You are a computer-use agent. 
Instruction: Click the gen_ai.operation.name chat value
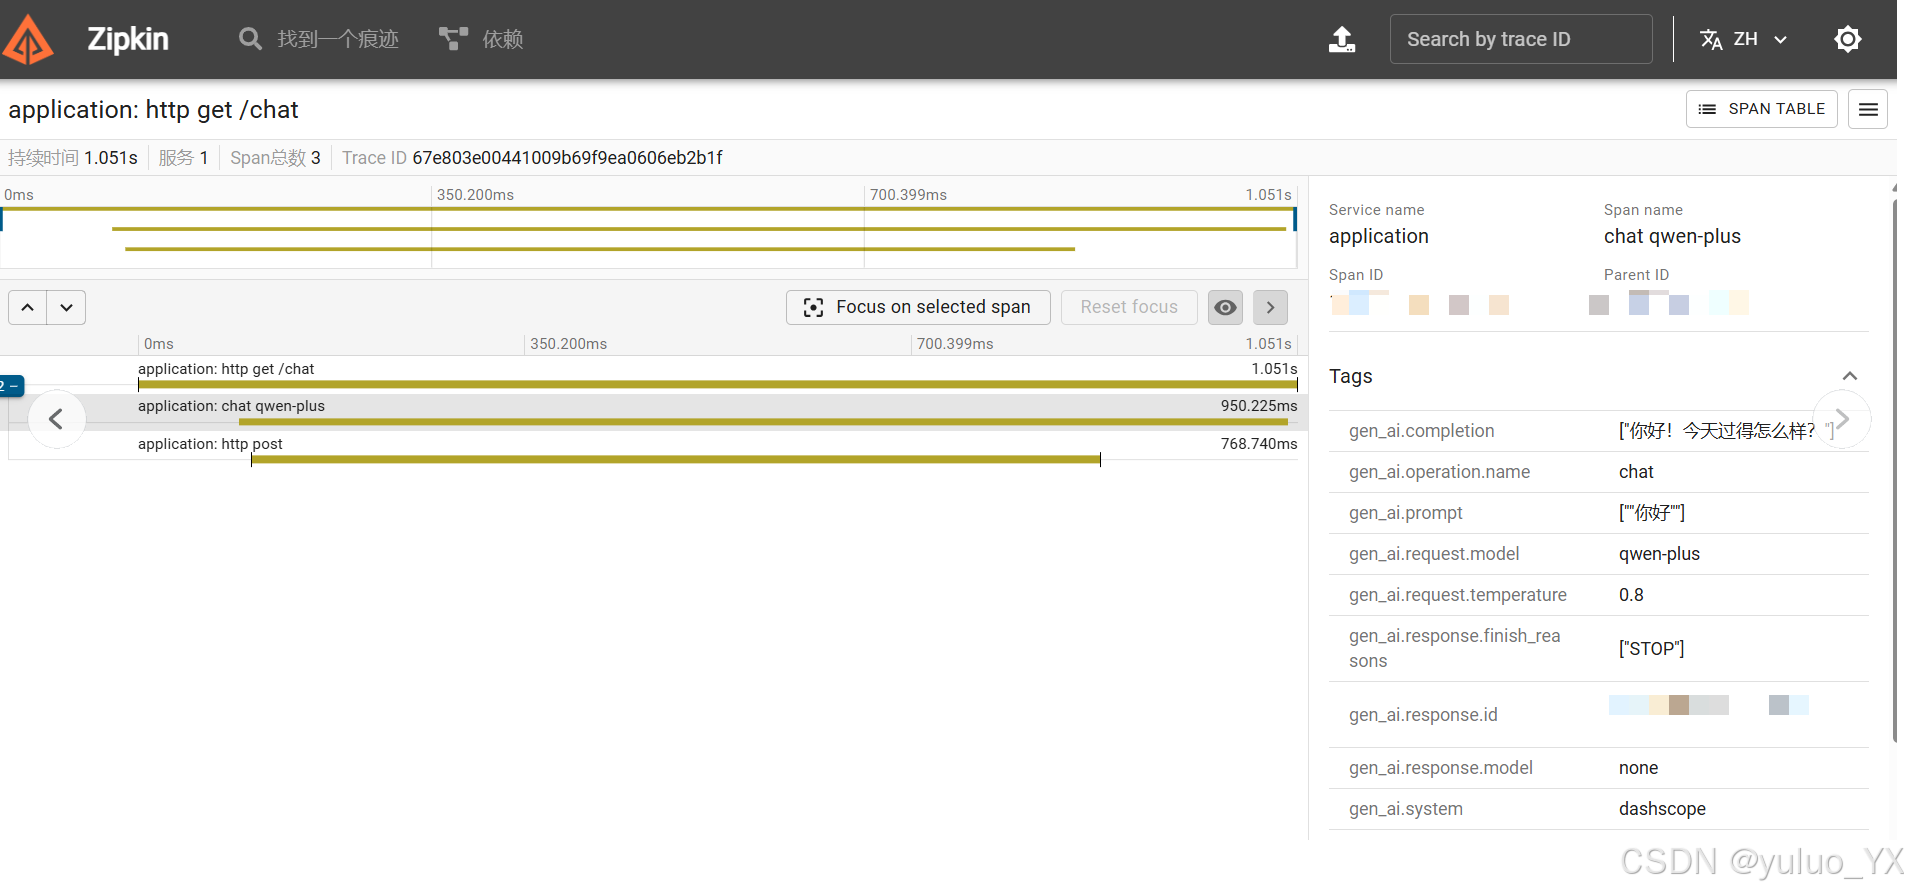(x=1636, y=472)
